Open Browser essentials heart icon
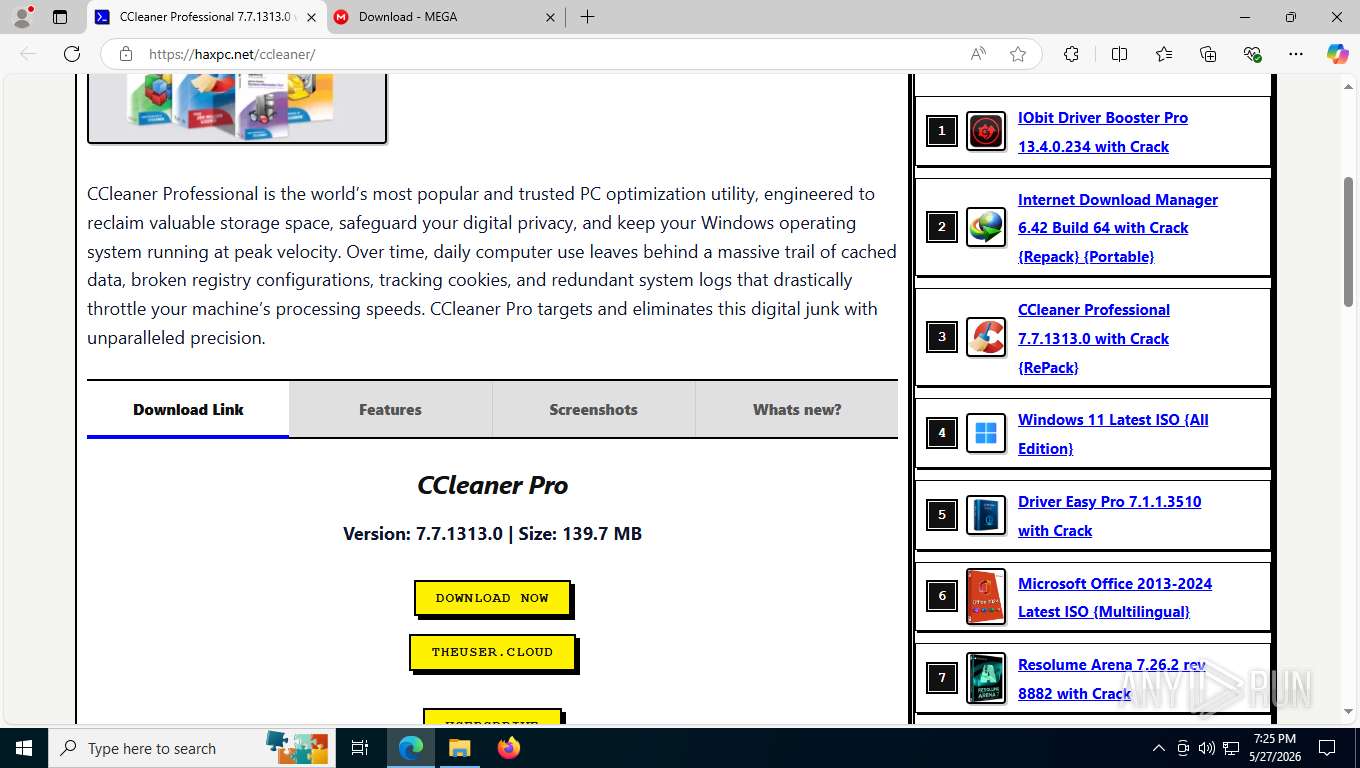The width and height of the screenshot is (1360, 768). (x=1252, y=54)
